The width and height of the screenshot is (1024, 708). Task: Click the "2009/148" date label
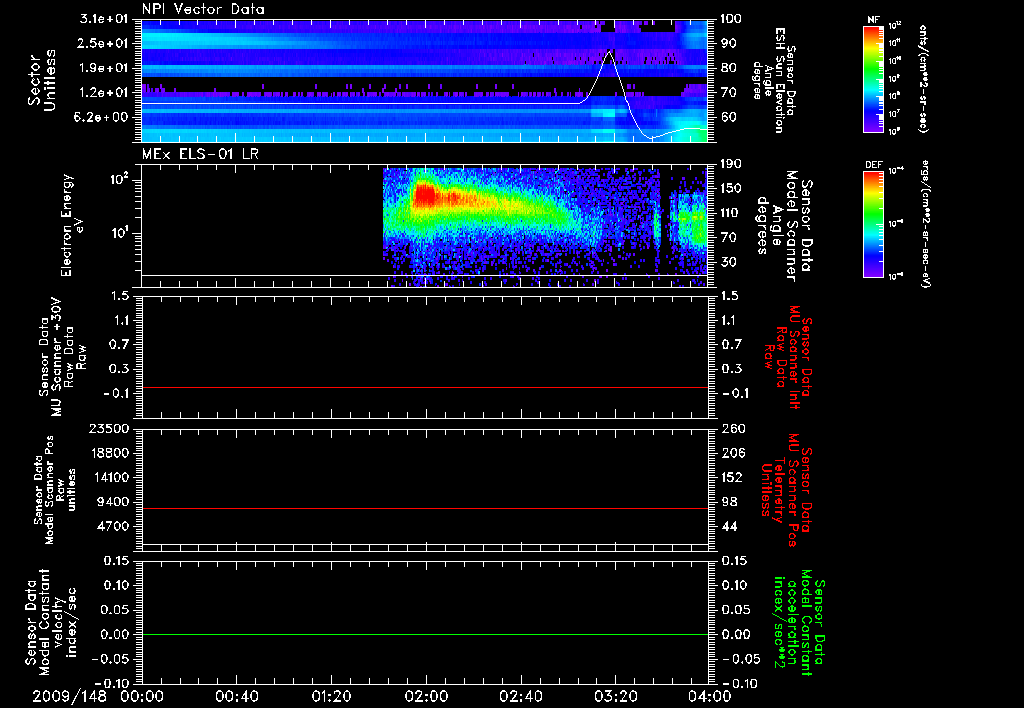[70, 696]
